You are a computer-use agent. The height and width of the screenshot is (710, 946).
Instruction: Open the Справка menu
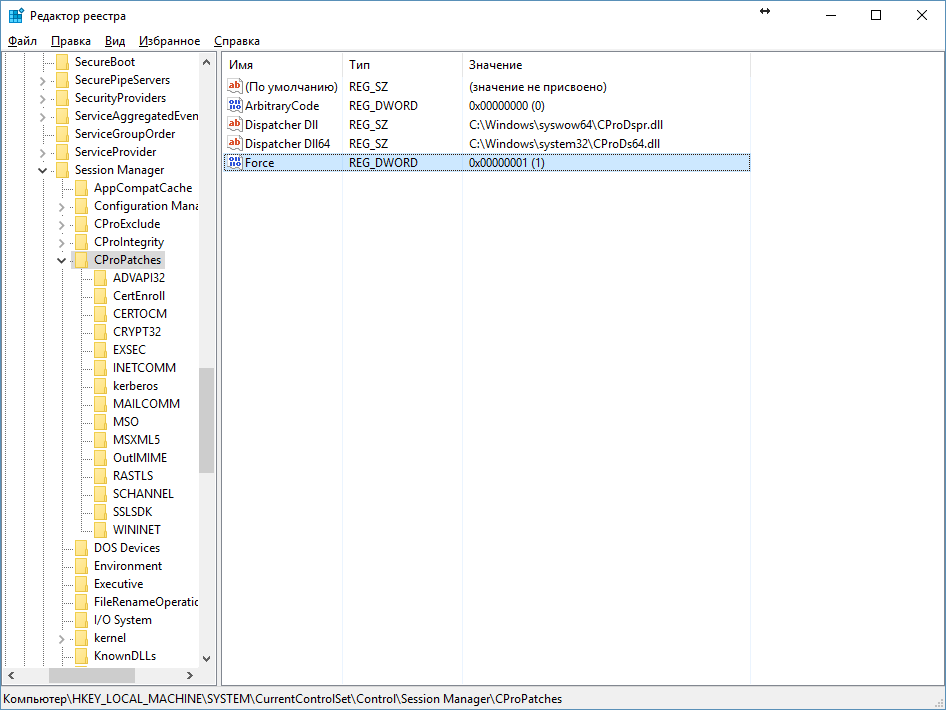click(237, 41)
